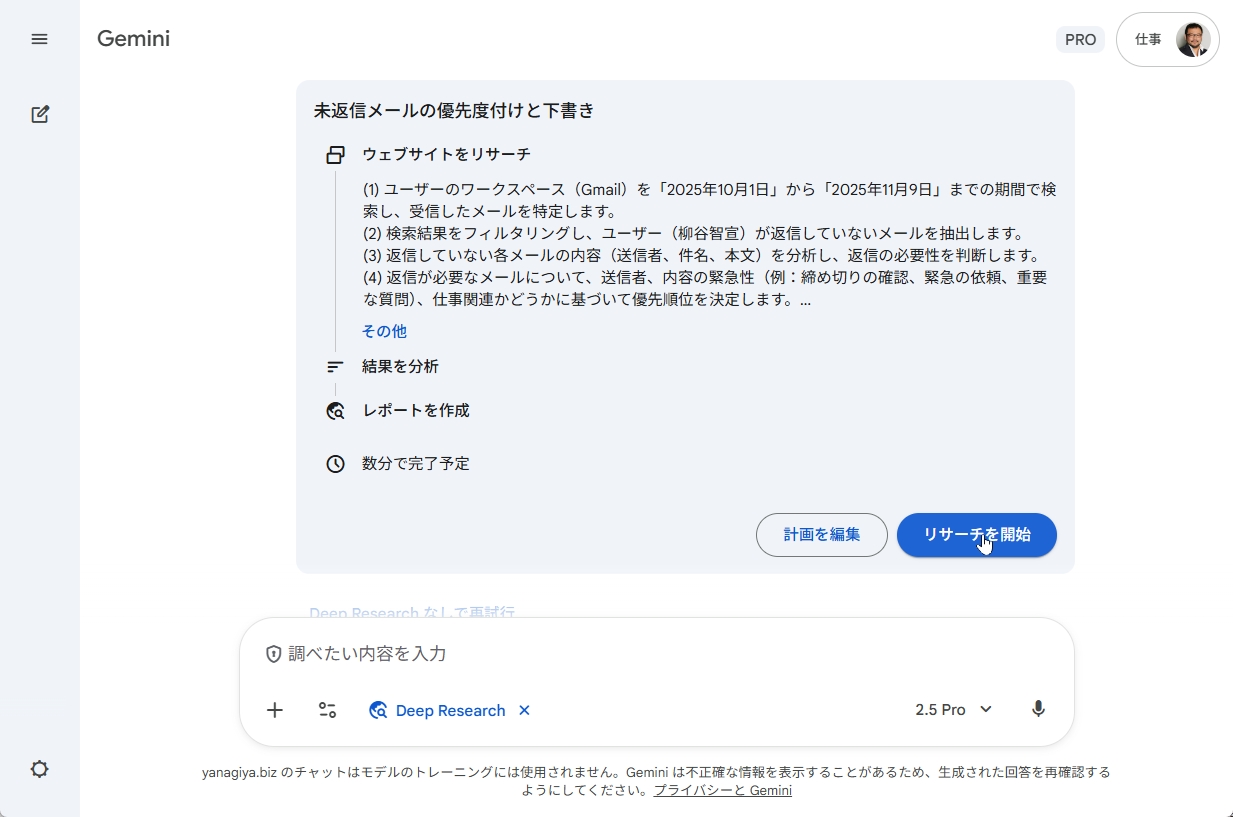Image resolution: width=1233 pixels, height=817 pixels.
Task: Remove Deep Research with X icon
Action: click(524, 710)
